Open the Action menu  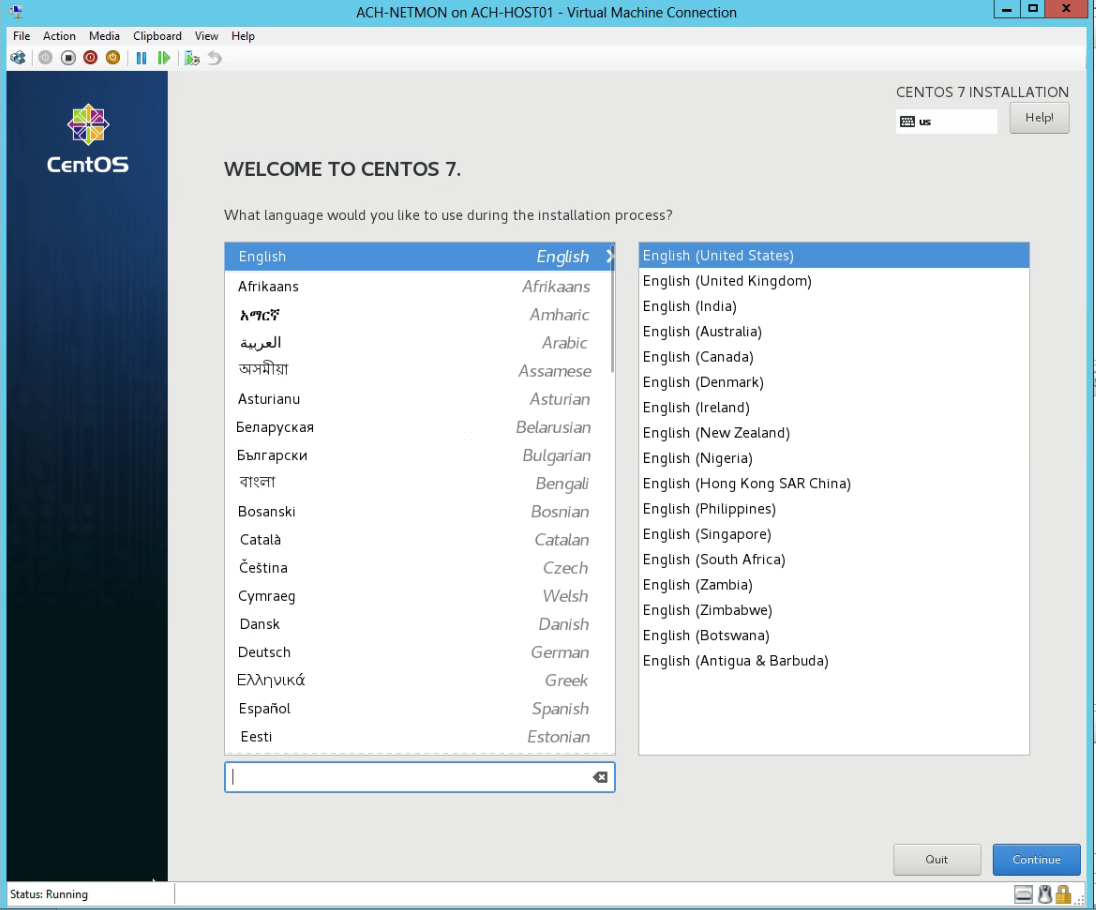pyautogui.click(x=59, y=36)
